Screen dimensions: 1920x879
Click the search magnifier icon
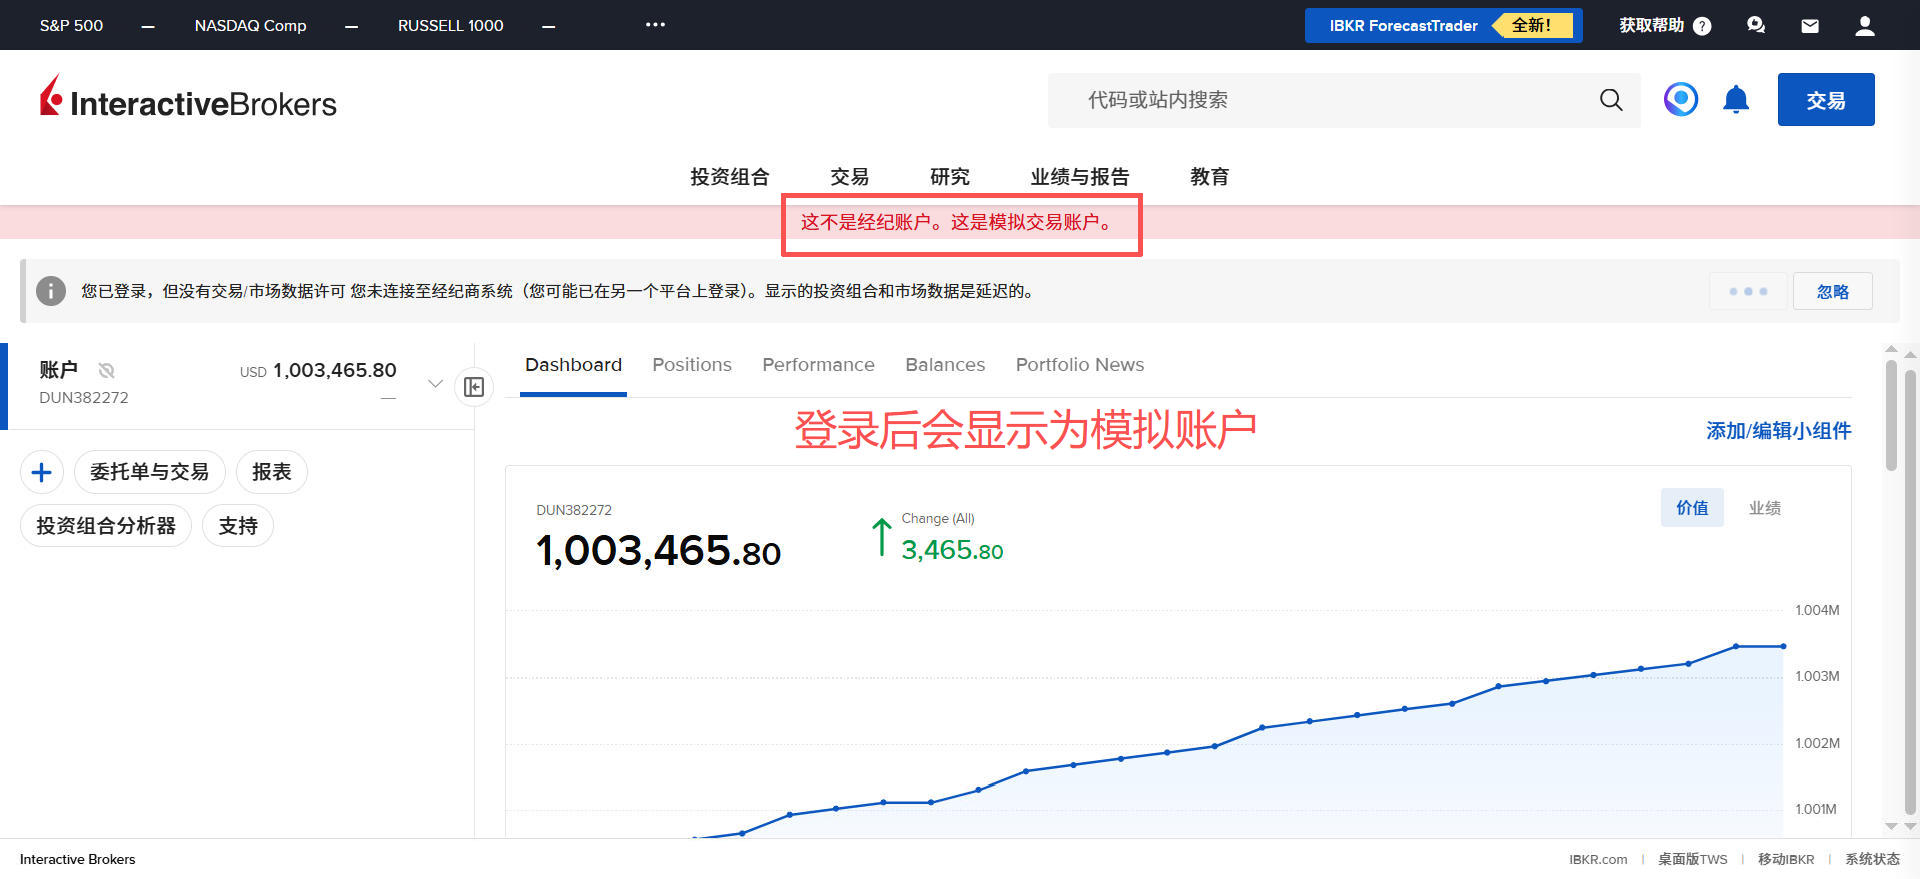(x=1610, y=100)
